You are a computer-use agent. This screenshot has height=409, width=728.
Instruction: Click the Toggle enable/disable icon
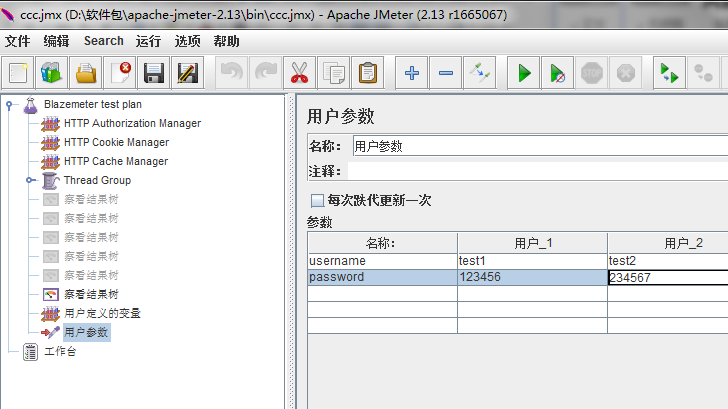click(480, 73)
